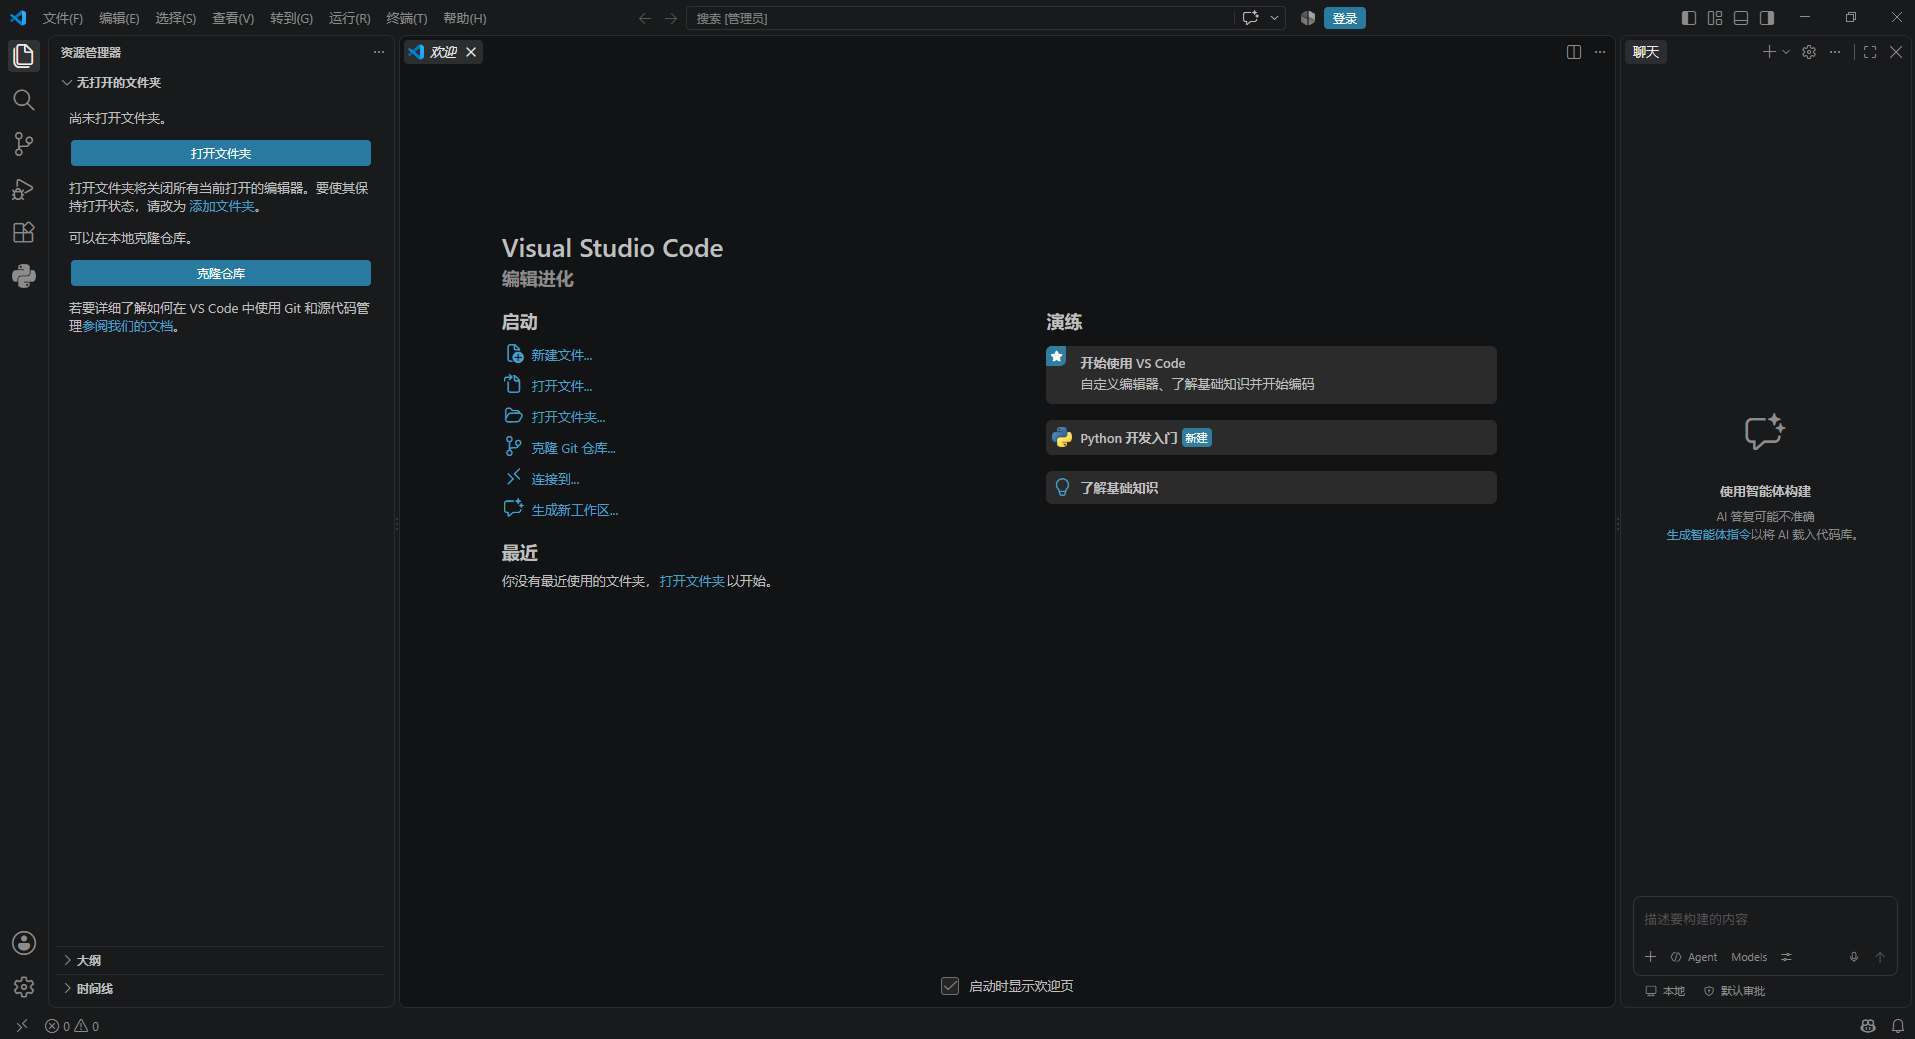This screenshot has width=1915, height=1039.
Task: Open the 查看(V) menu
Action: click(233, 18)
